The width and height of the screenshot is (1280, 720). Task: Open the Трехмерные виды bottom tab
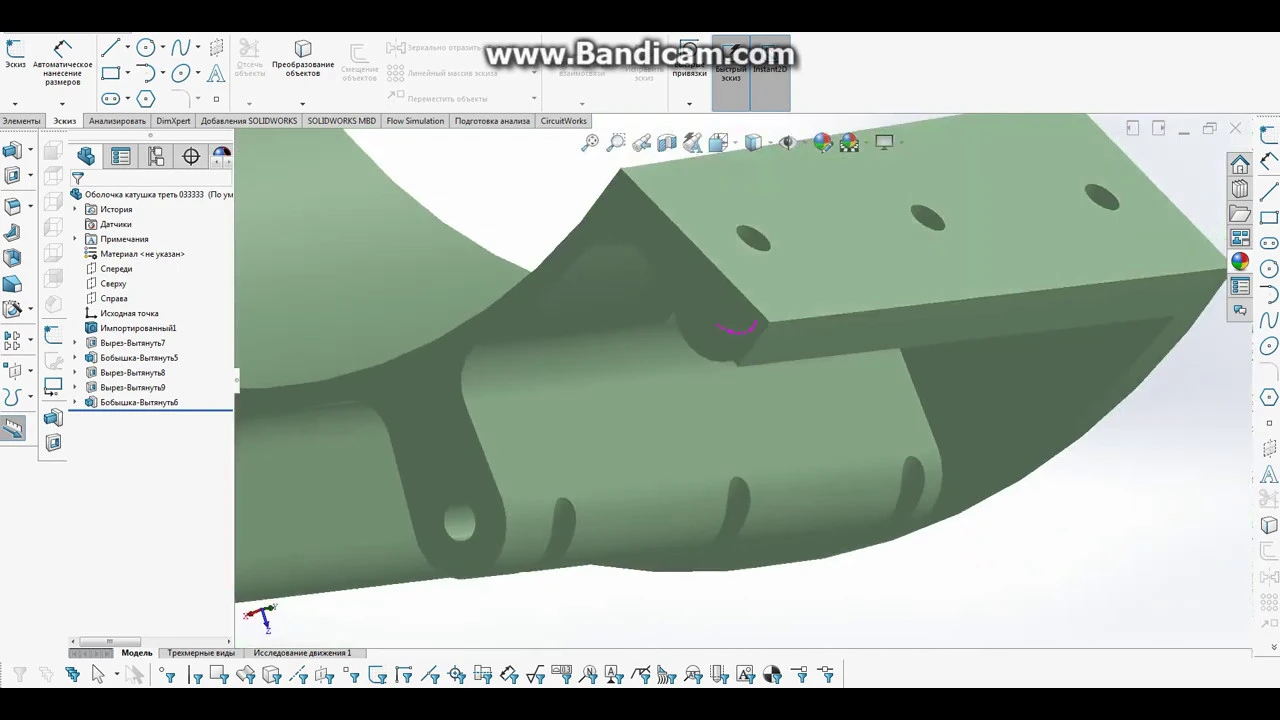(201, 653)
